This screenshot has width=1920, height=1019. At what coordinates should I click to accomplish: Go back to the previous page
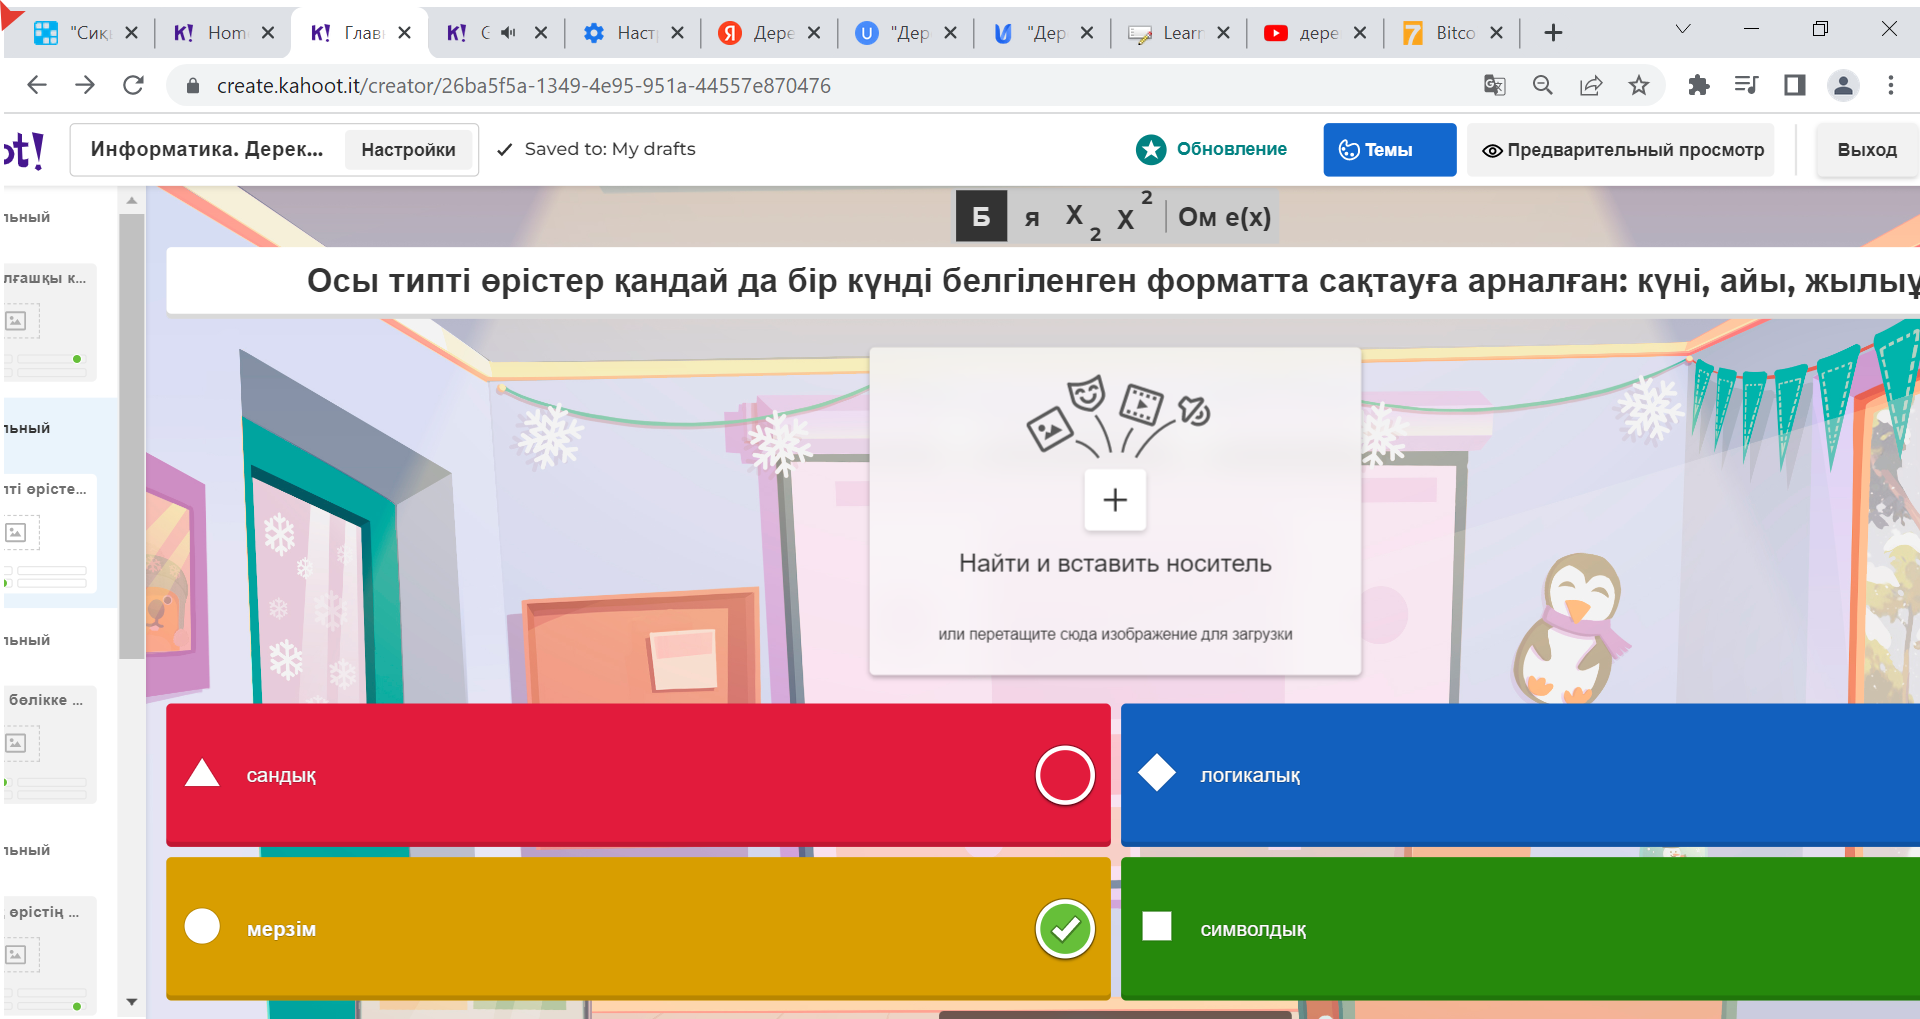click(x=37, y=85)
